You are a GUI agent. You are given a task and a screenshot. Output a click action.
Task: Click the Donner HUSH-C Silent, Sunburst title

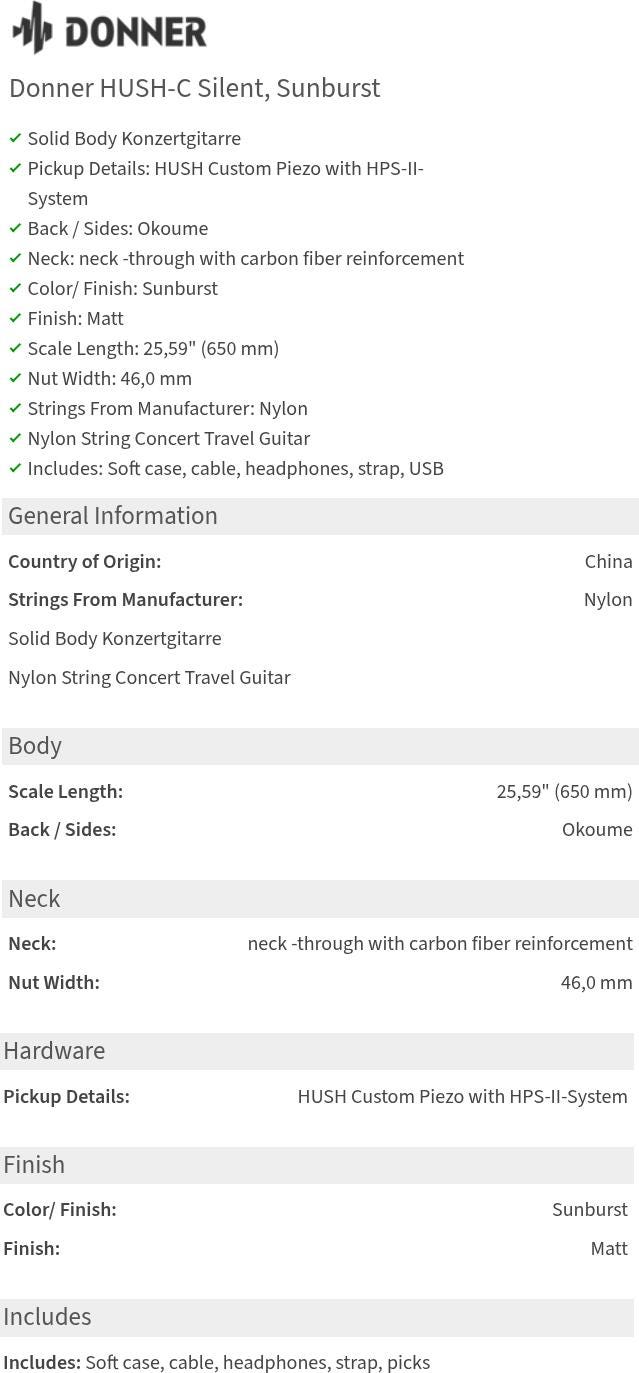click(195, 88)
